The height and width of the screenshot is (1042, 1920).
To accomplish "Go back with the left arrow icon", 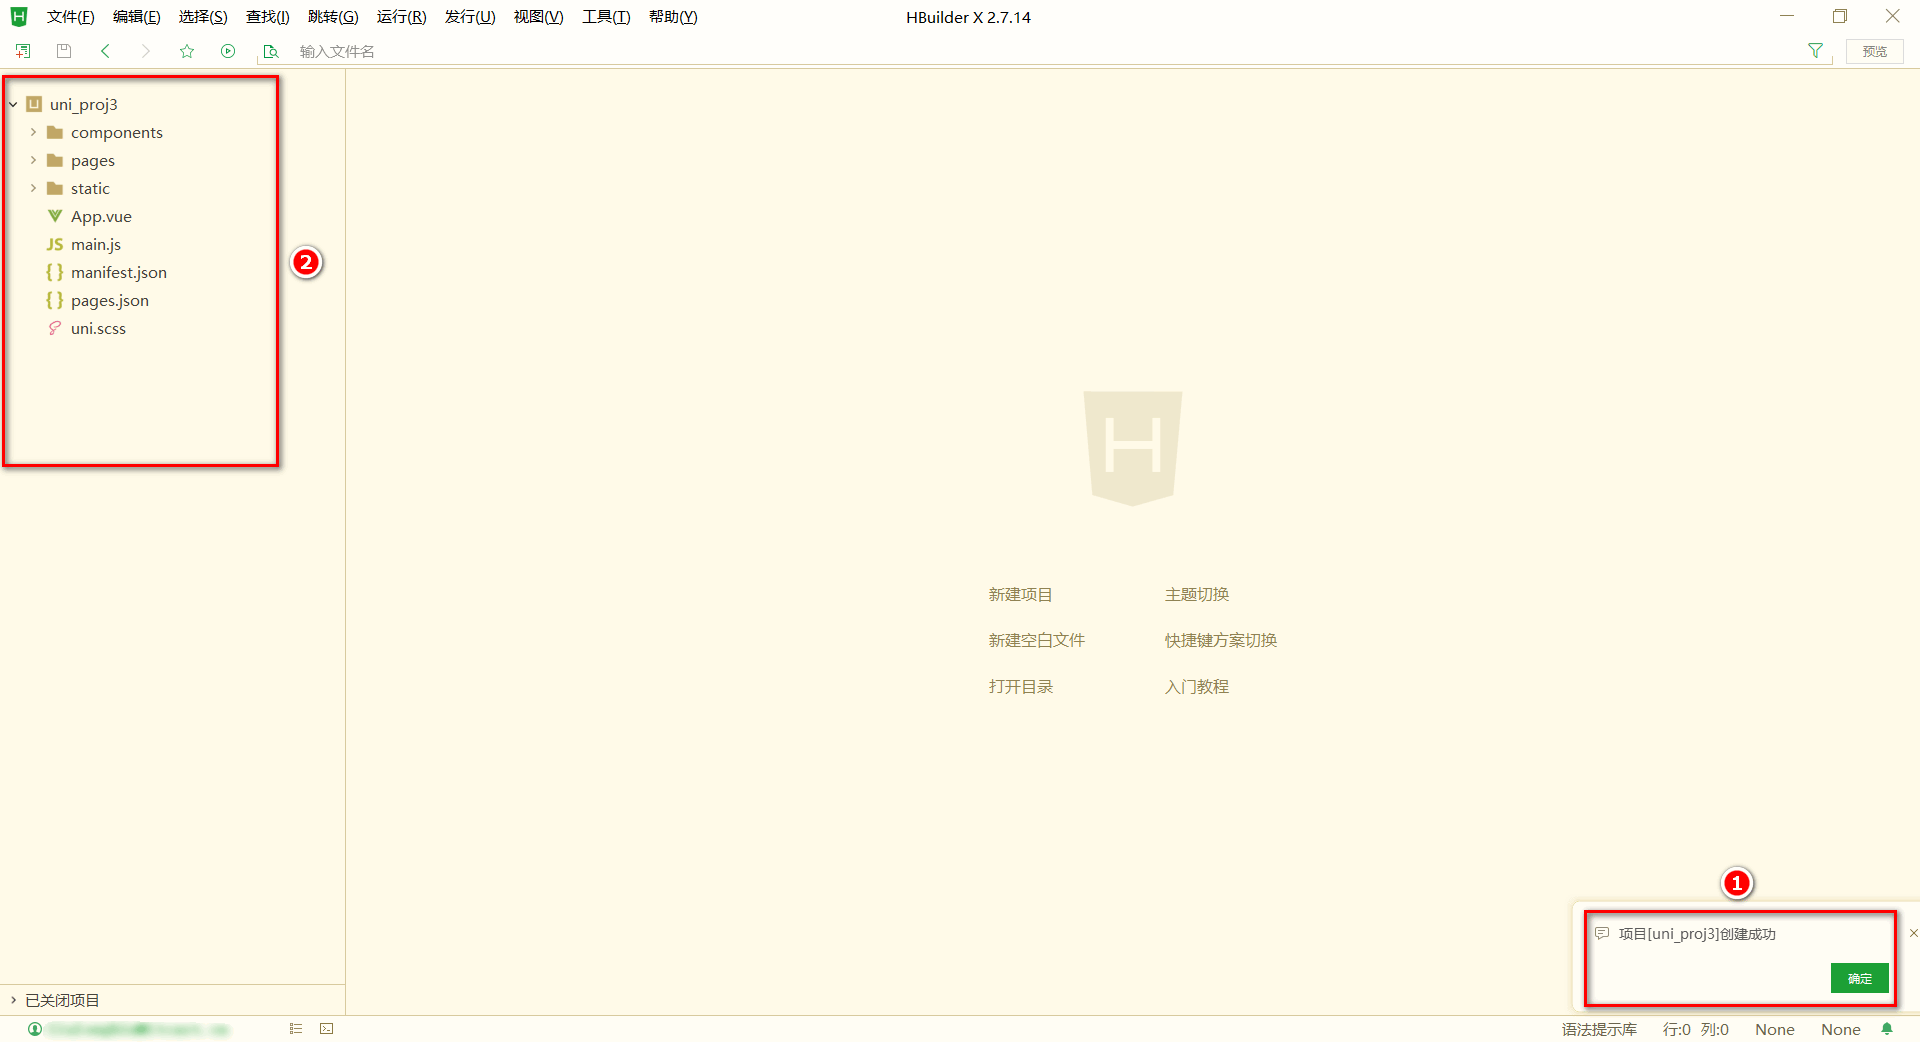I will point(105,51).
